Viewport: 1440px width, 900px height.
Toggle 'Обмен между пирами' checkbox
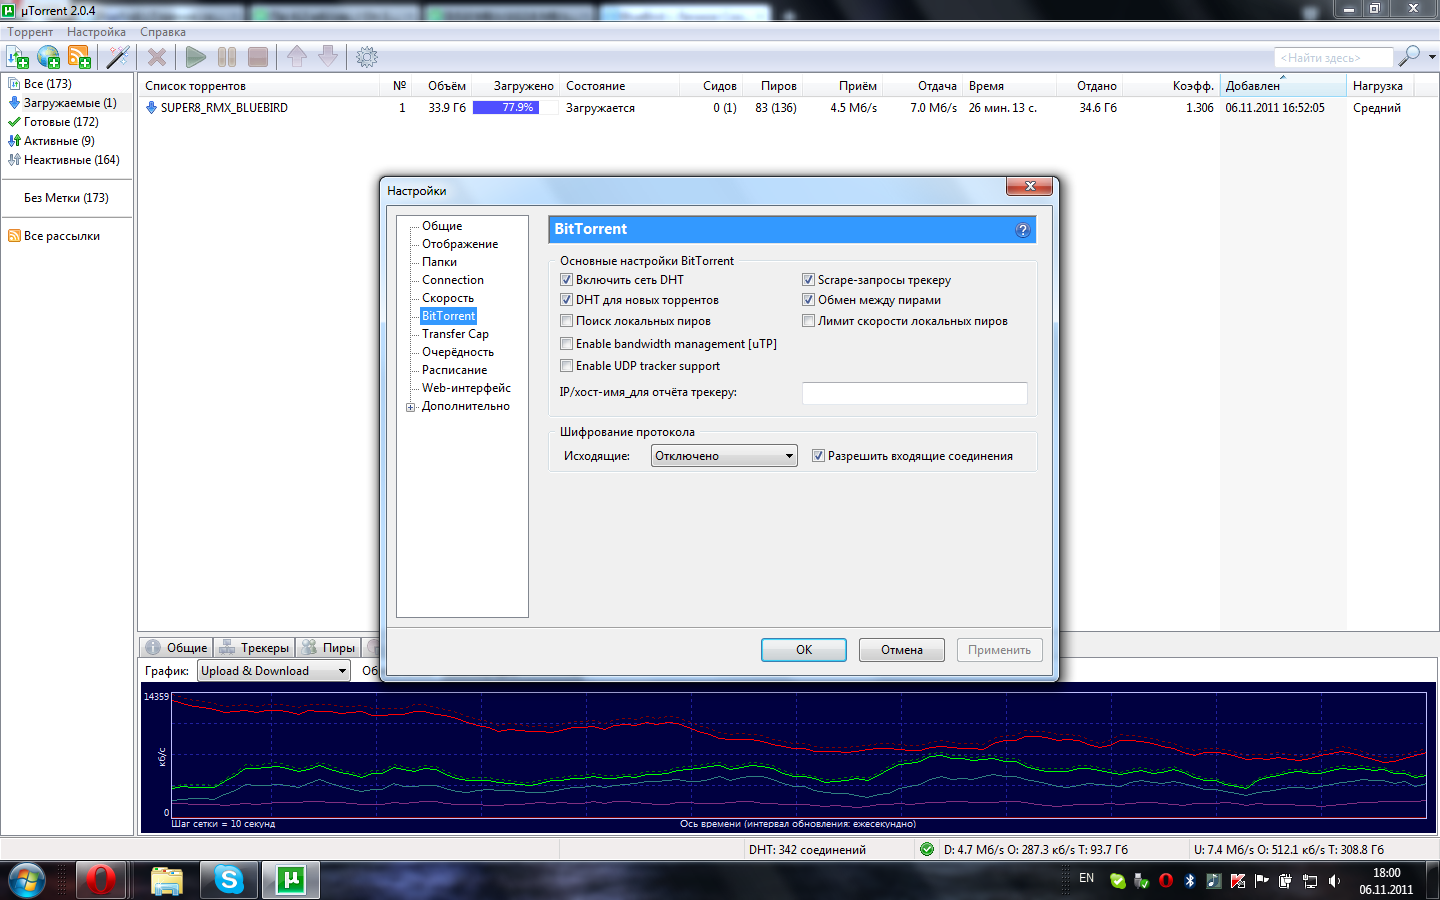(x=808, y=300)
